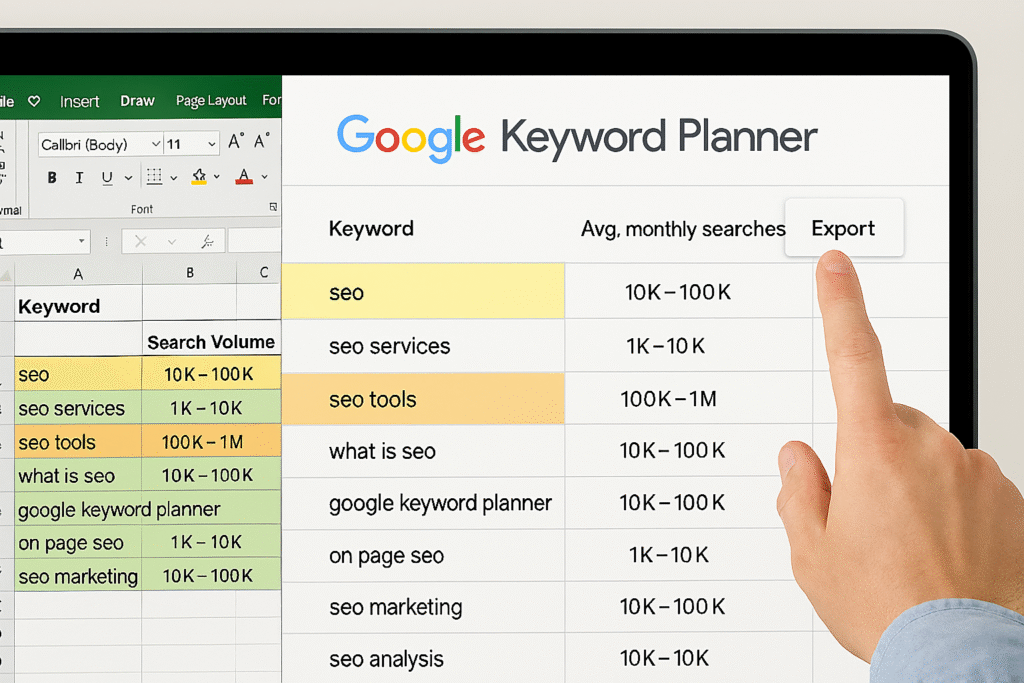Select 'on page seo' keyword in Keyword Planner
Viewport: 1024px width, 683px height.
coord(386,556)
